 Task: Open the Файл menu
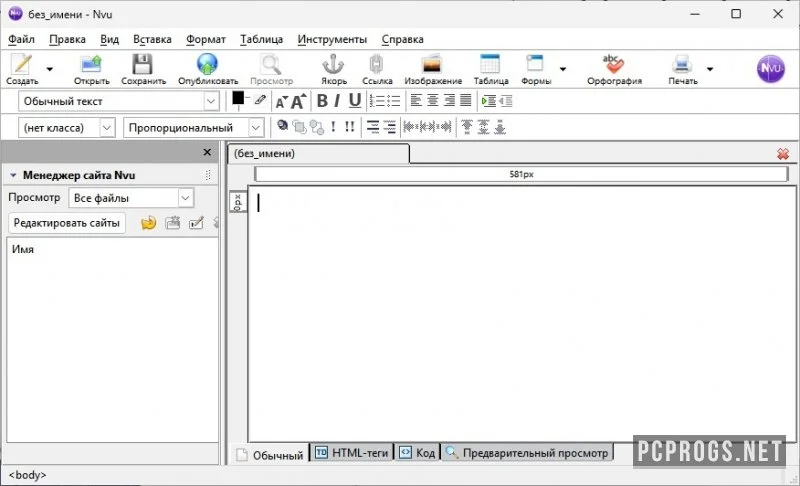[x=21, y=39]
